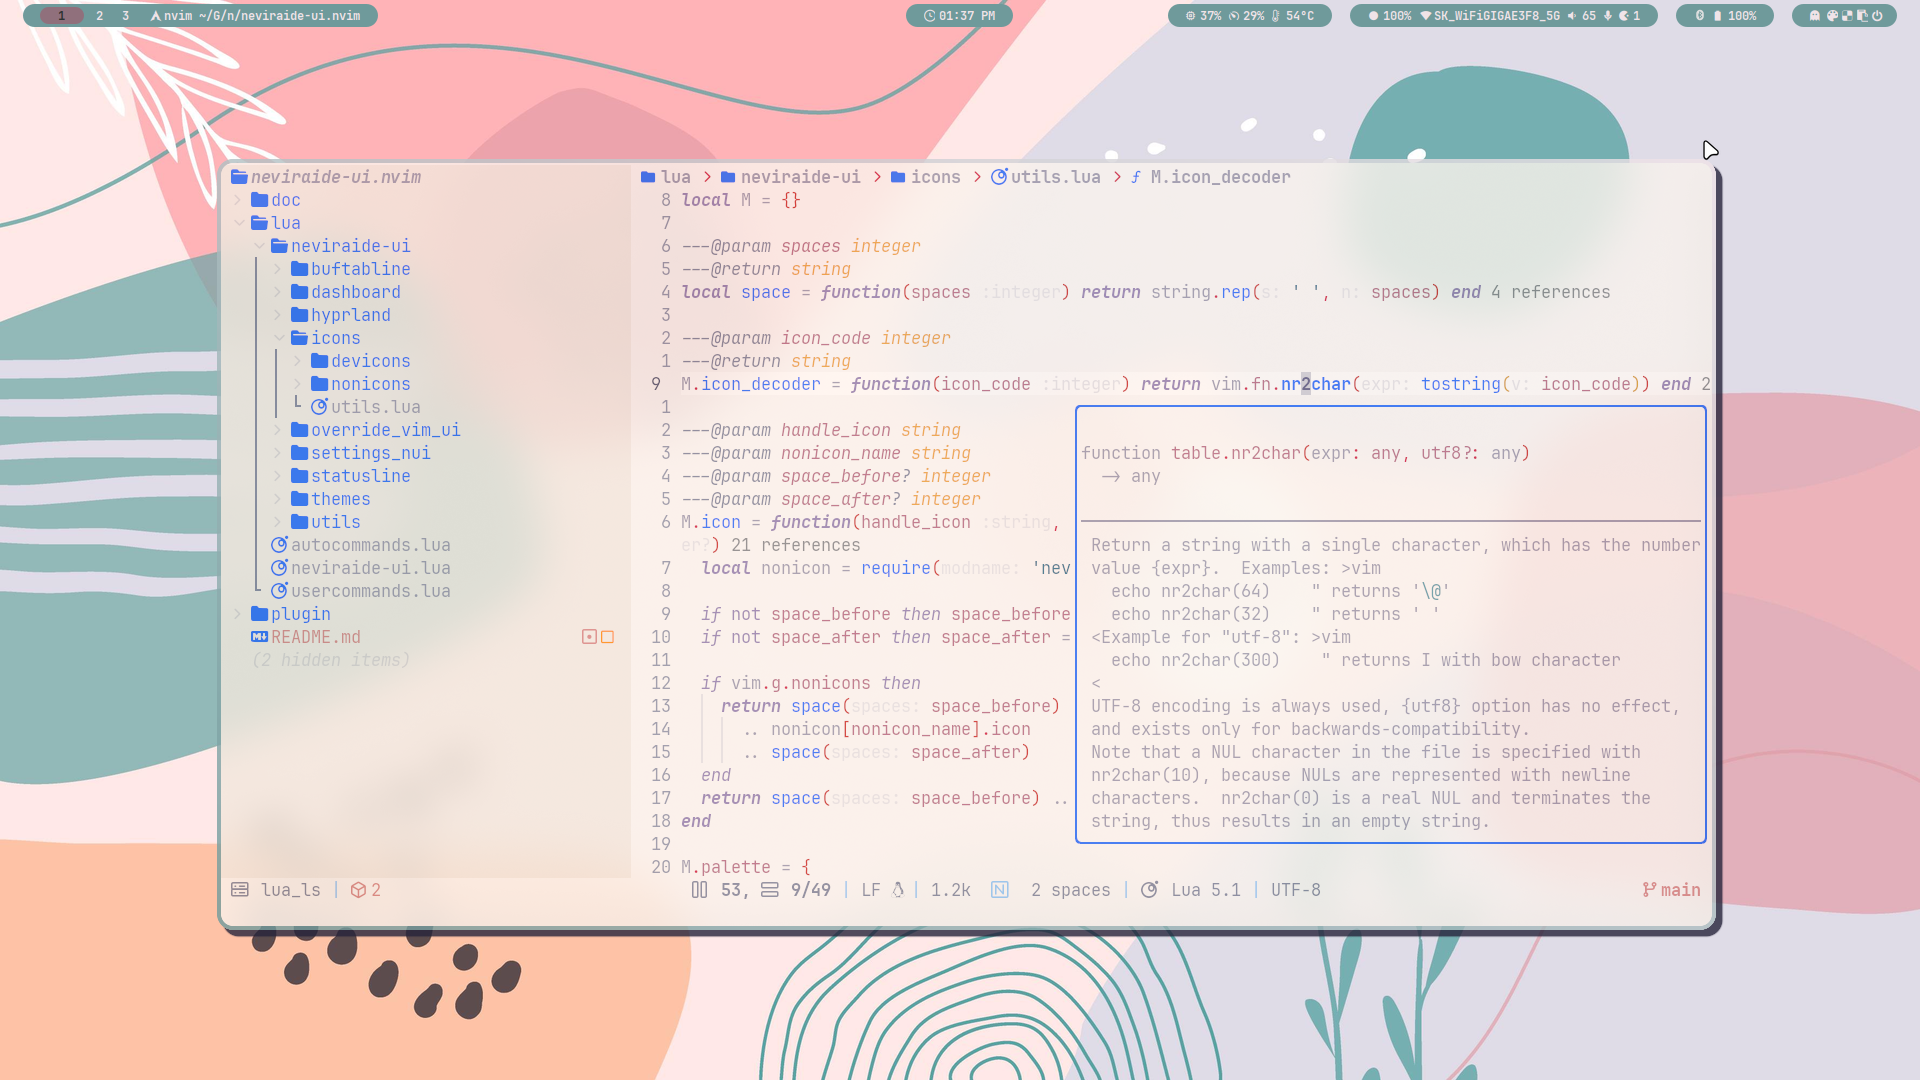Switch to workspace 3 in top bar
This screenshot has width=1920, height=1080.
pos(125,15)
